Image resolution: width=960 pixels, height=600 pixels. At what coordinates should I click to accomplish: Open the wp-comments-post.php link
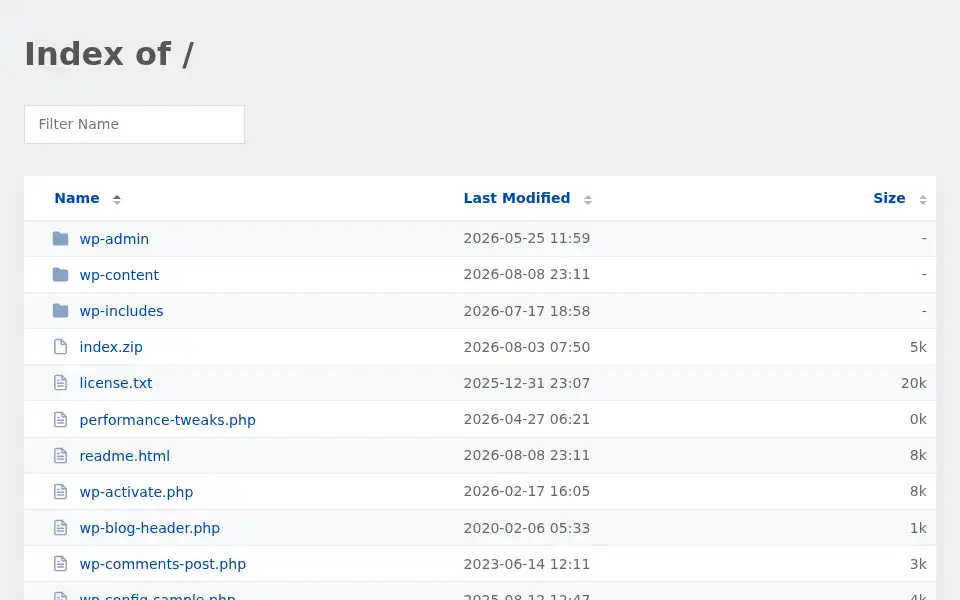point(162,564)
